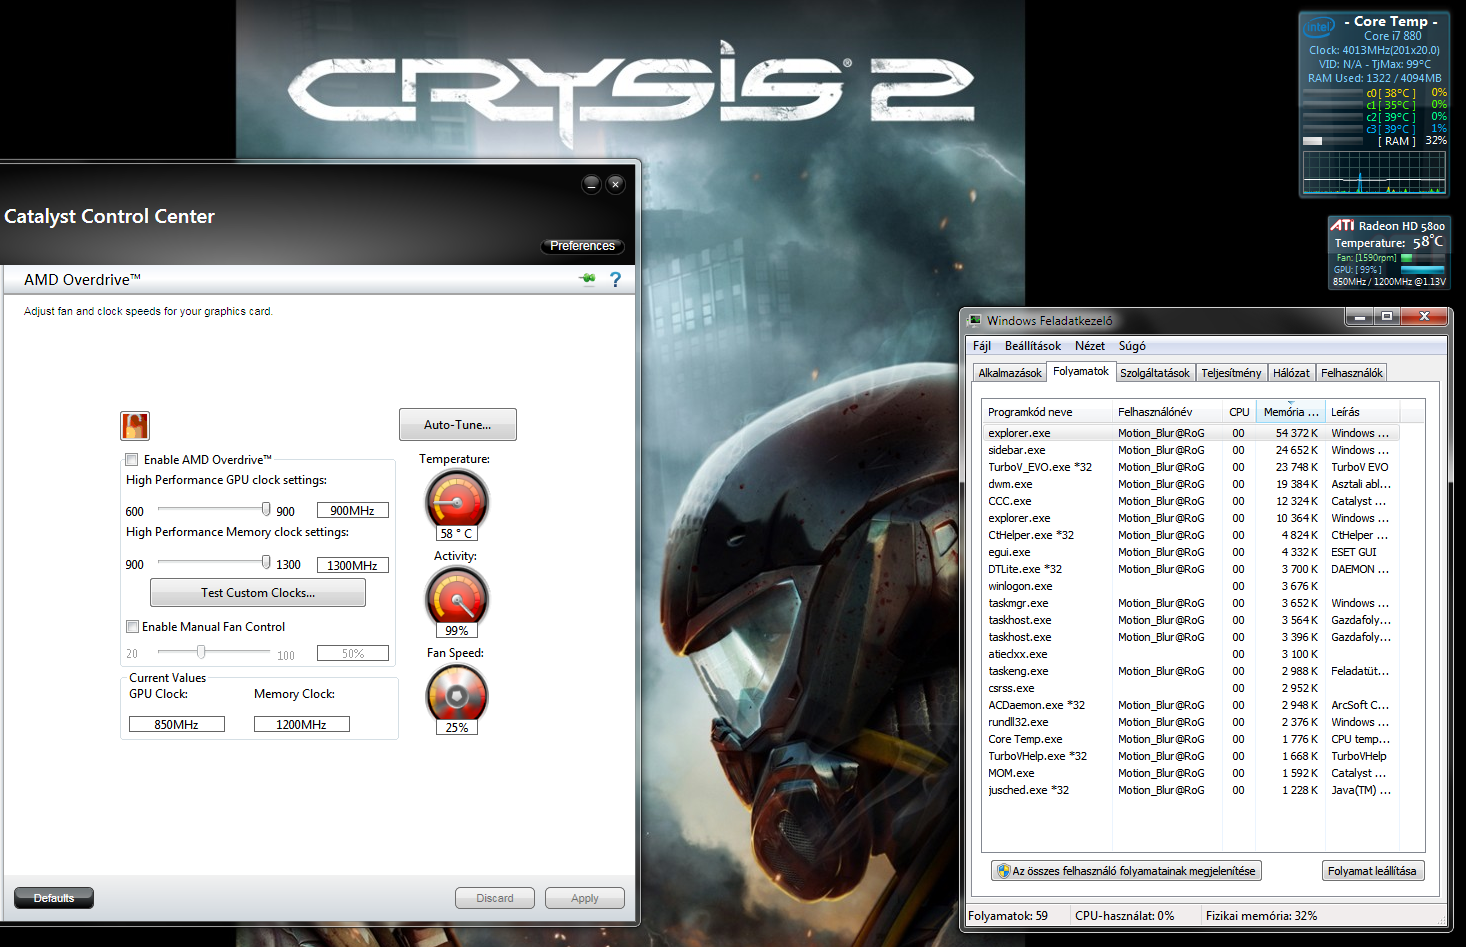Screen dimensions: 1466x947
Task: Click the 50% fan speed field
Action: pyautogui.click(x=353, y=653)
